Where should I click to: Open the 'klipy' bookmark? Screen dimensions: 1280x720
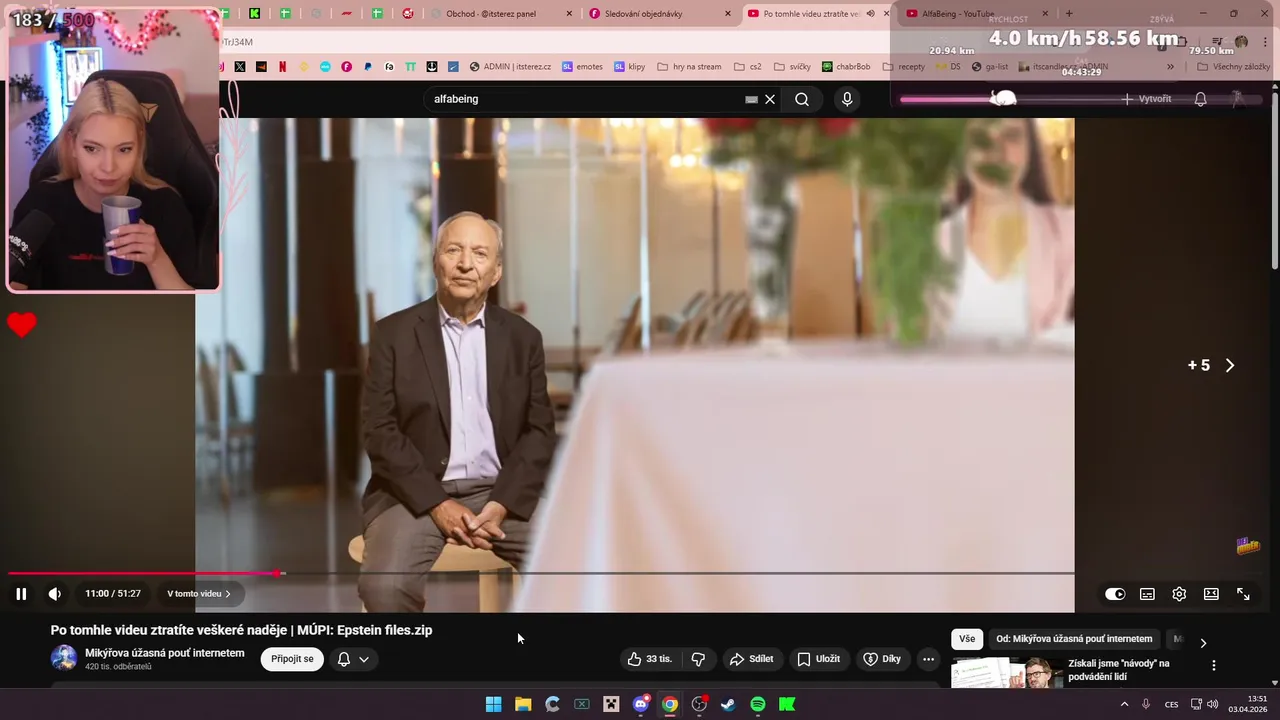tap(630, 67)
